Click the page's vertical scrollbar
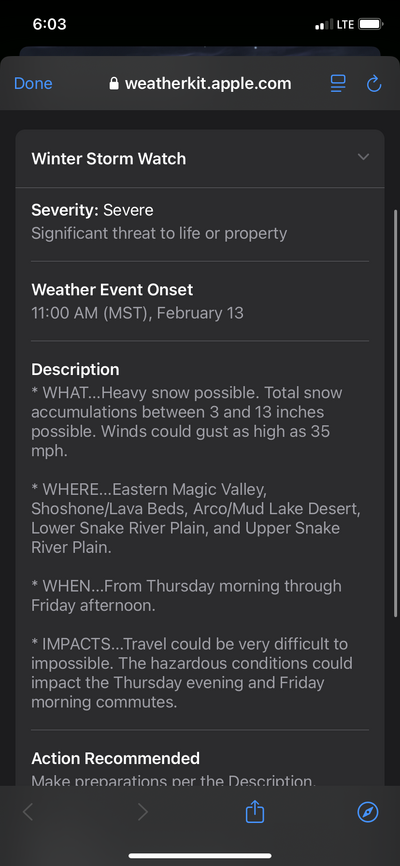This screenshot has width=400, height=866. [396, 413]
